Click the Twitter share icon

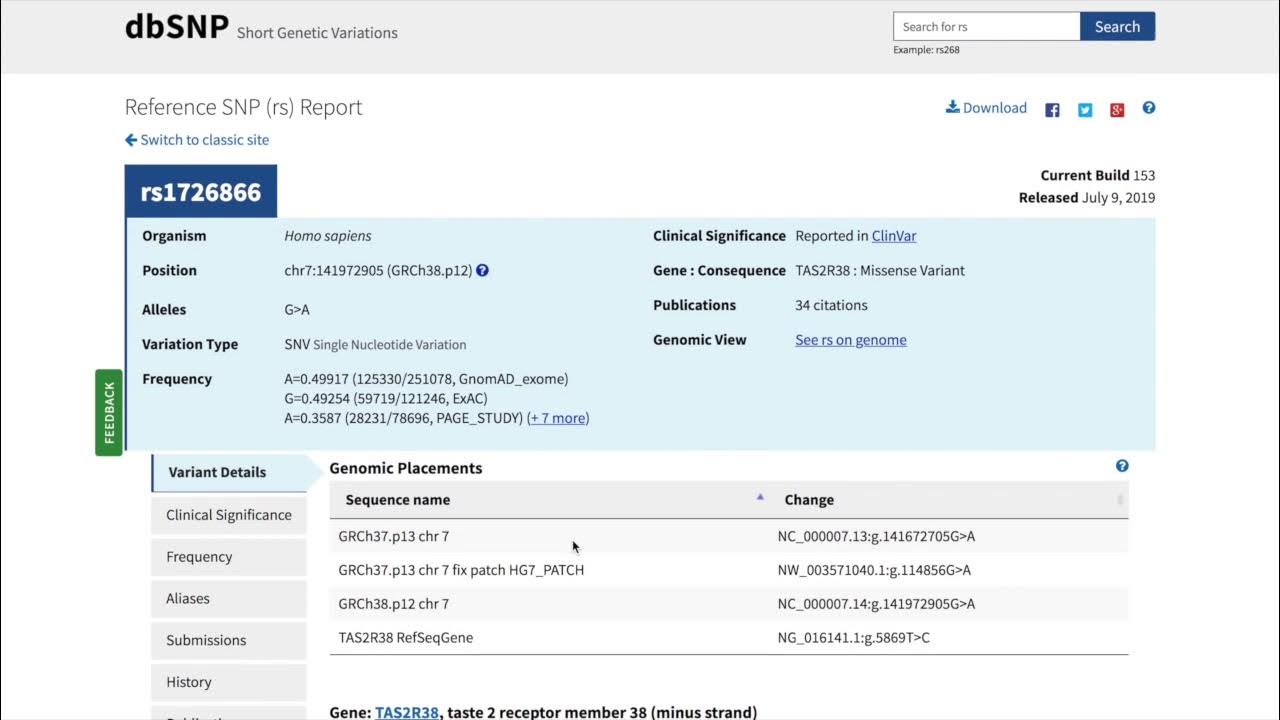1085,110
